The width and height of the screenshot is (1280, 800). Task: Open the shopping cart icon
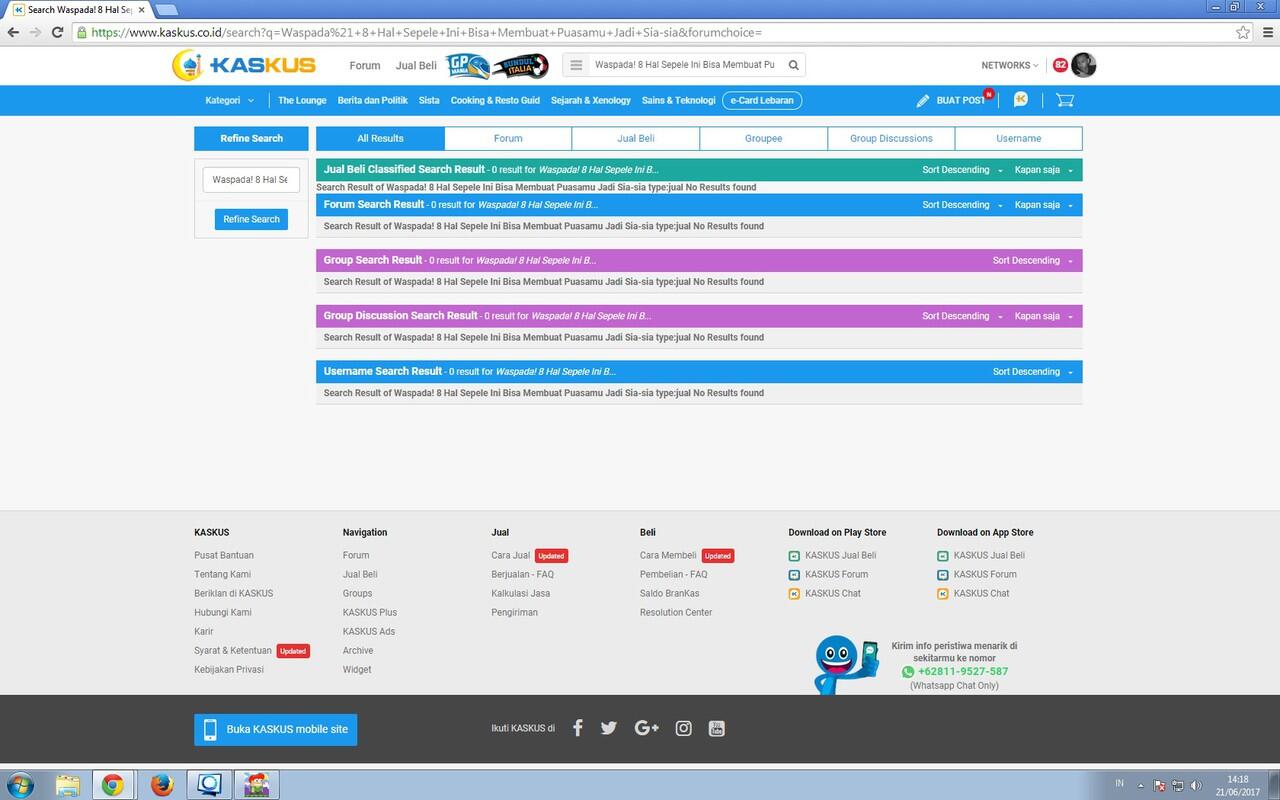1064,100
